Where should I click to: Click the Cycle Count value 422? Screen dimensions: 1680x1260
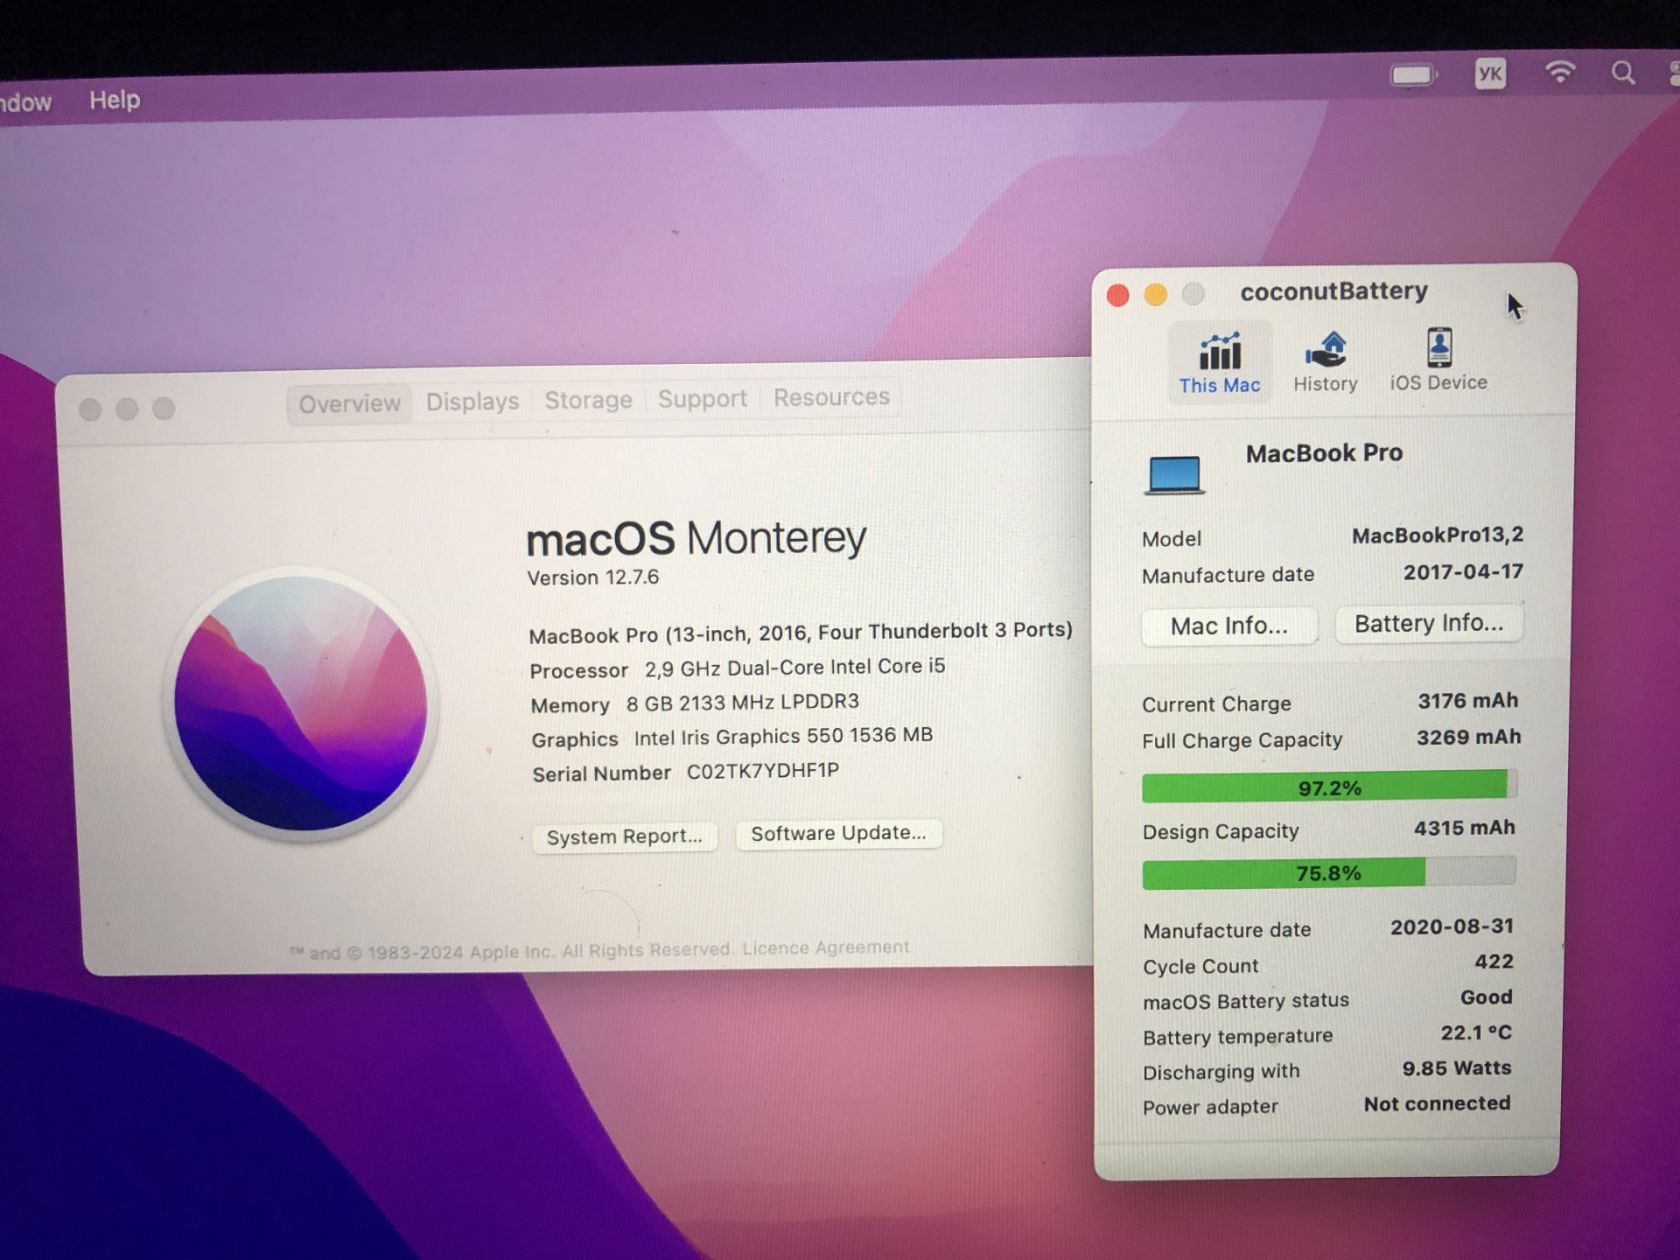(1493, 962)
